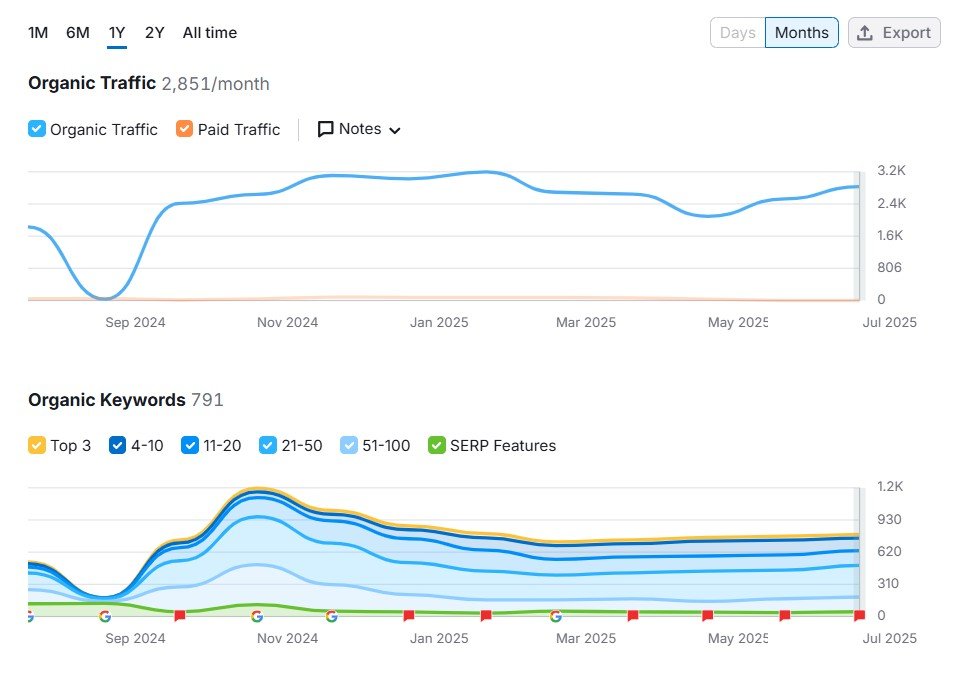Select the 6M time range tab
This screenshot has height=676, width=960.
point(78,33)
